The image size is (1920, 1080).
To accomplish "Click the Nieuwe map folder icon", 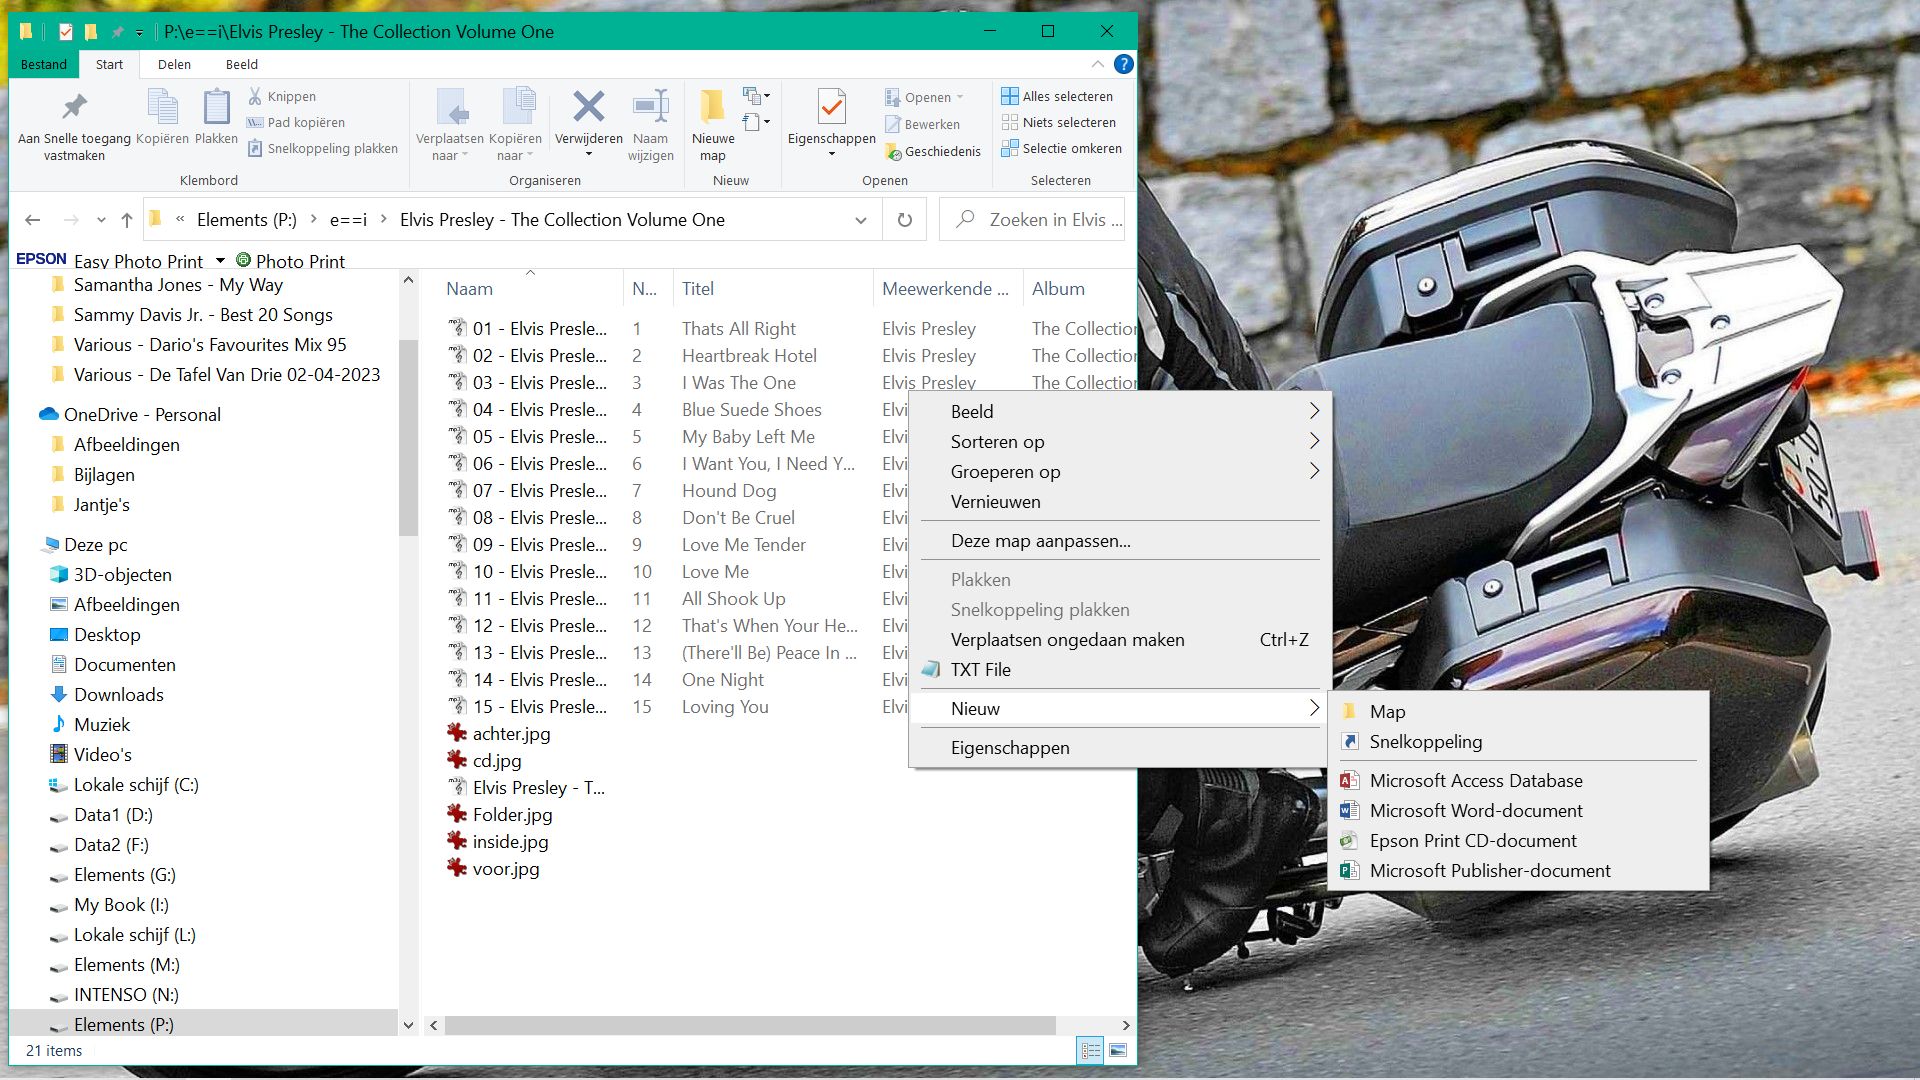I will click(x=712, y=107).
